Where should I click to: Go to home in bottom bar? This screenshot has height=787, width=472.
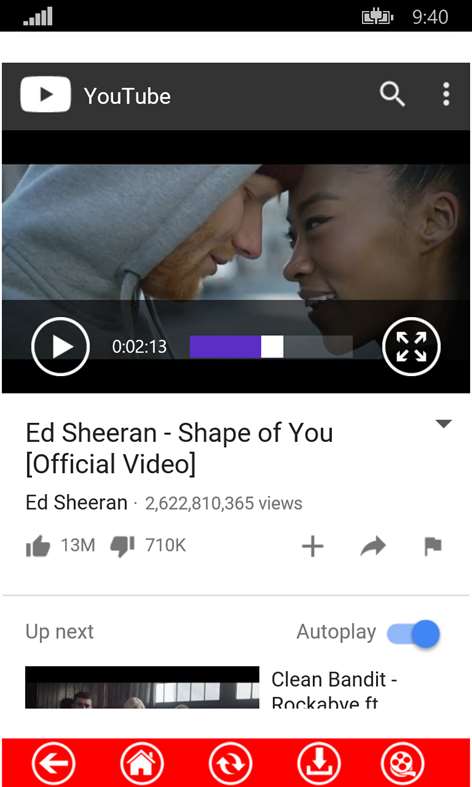[x=142, y=764]
